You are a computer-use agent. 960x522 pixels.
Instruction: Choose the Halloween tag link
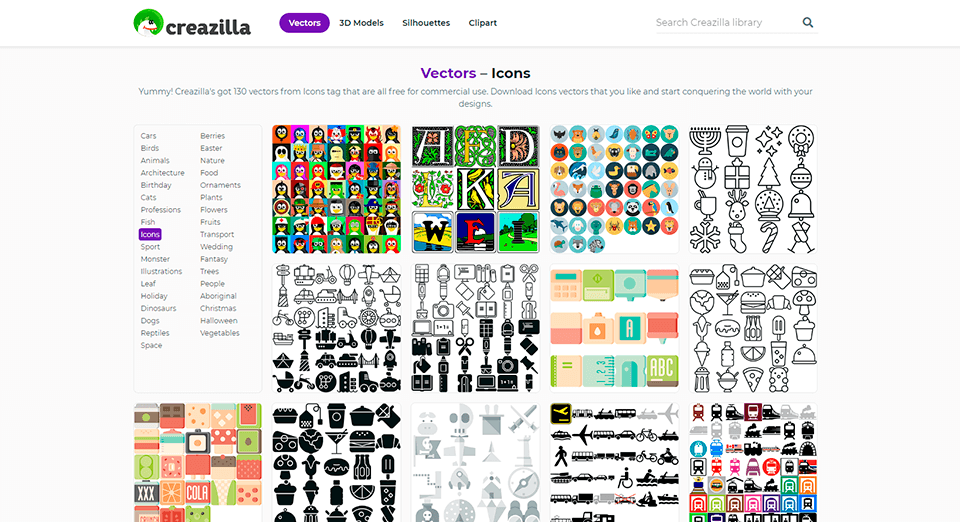coord(219,321)
